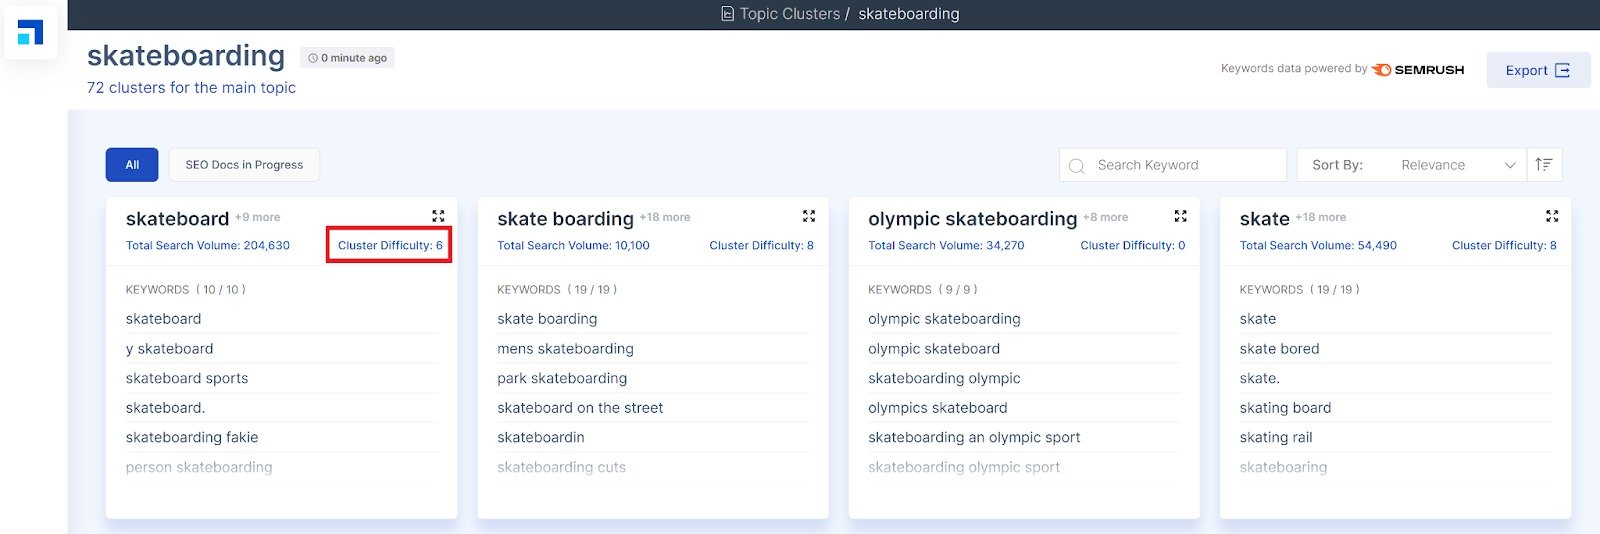This screenshot has width=1600, height=534.
Task: Select the All filter tab
Action: tap(132, 165)
